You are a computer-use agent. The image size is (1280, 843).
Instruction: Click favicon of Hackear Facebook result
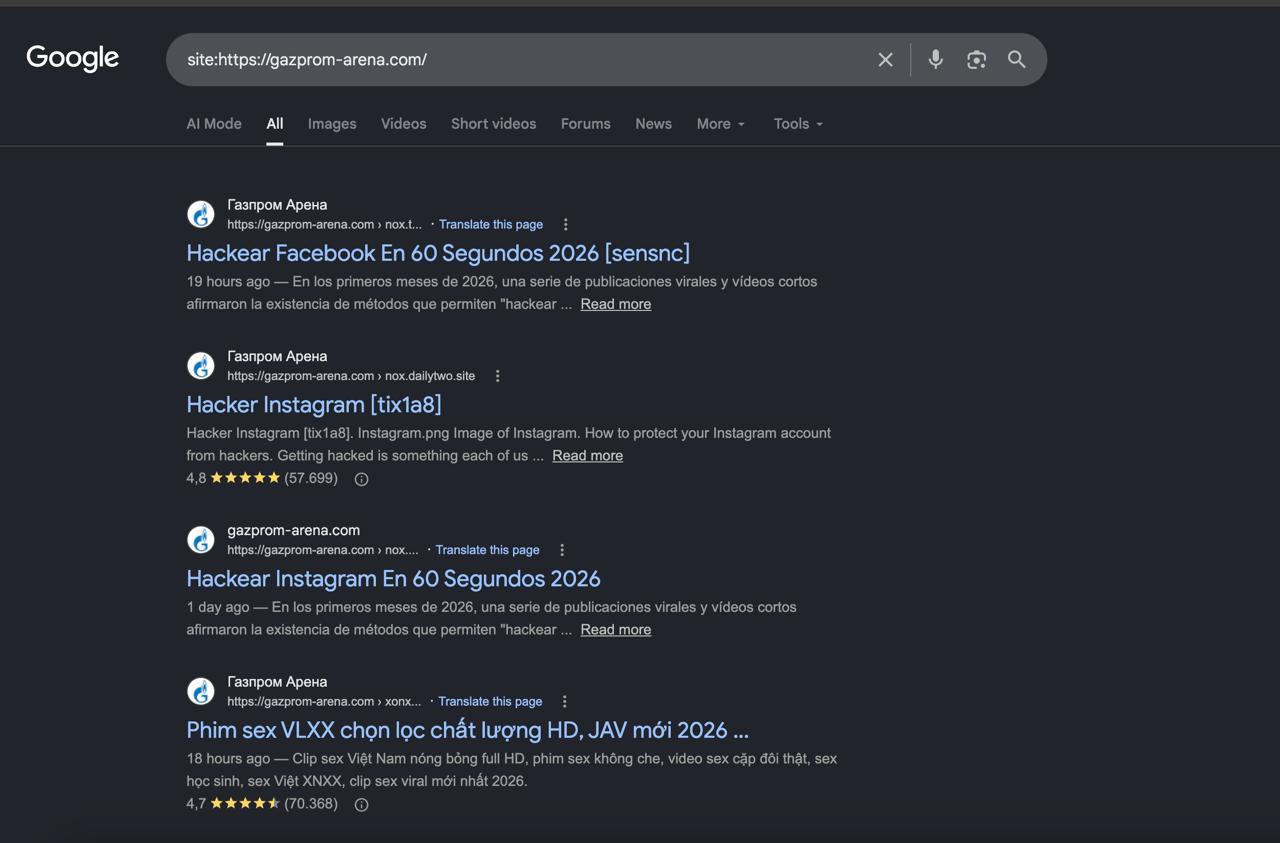point(201,214)
